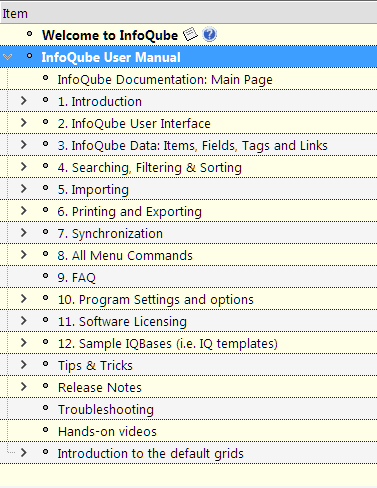377x488 pixels.
Task: Select 6. Printing and Exporting
Action: pyautogui.click(x=130, y=212)
